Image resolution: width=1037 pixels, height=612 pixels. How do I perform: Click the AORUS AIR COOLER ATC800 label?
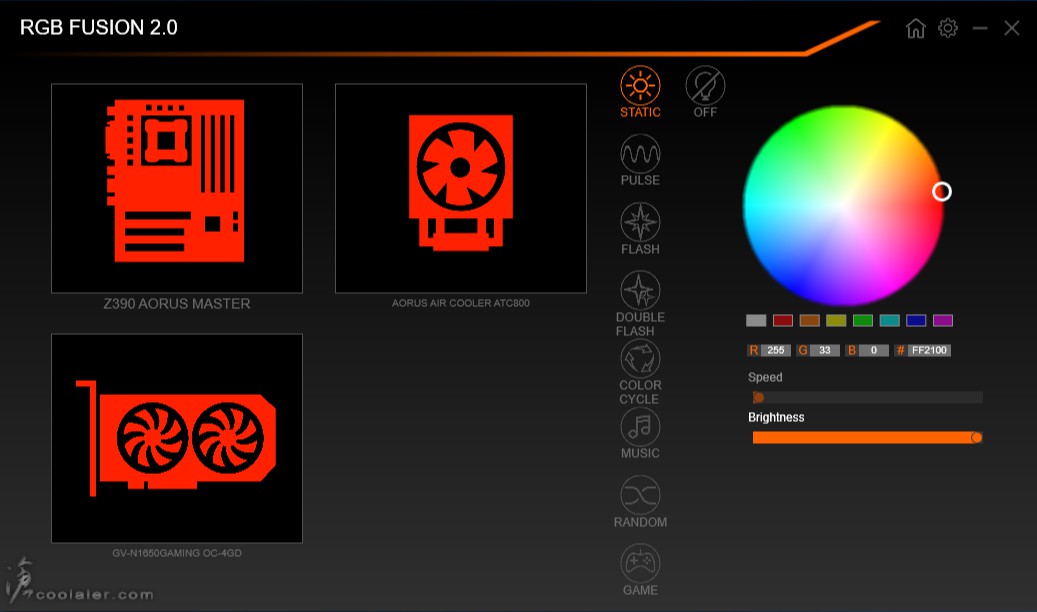tap(461, 303)
